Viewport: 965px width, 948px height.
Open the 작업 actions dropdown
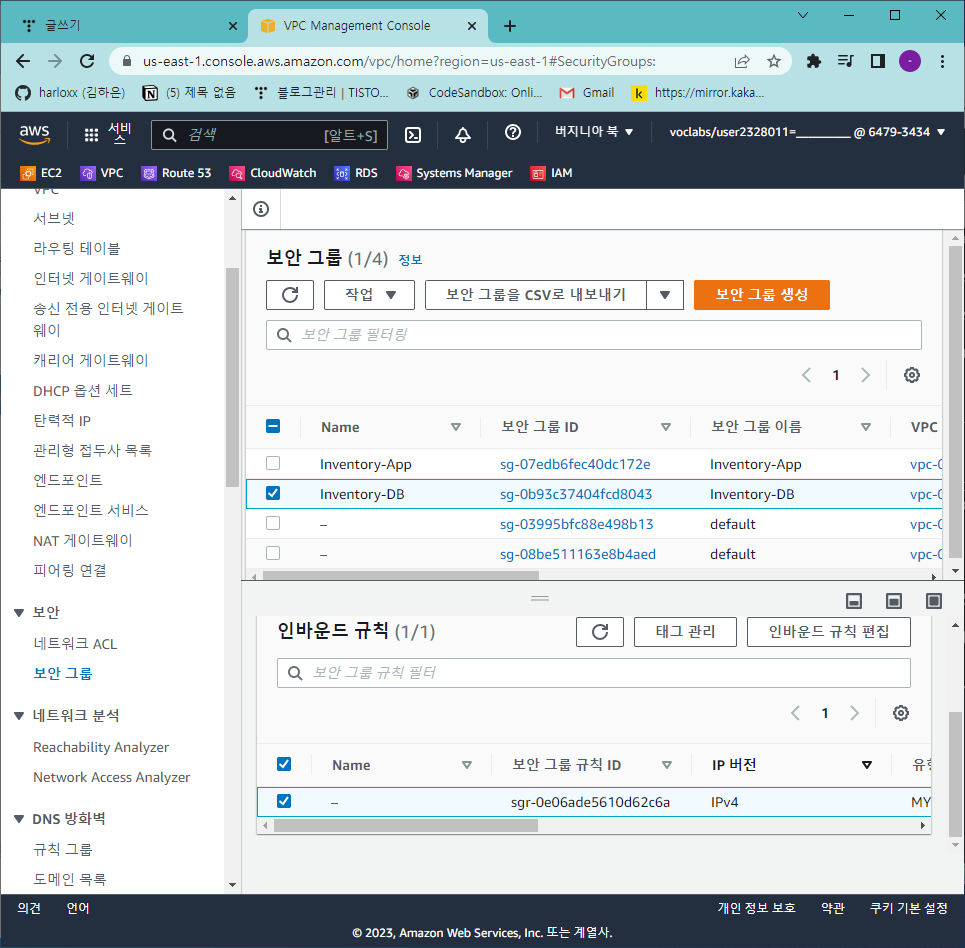click(369, 295)
